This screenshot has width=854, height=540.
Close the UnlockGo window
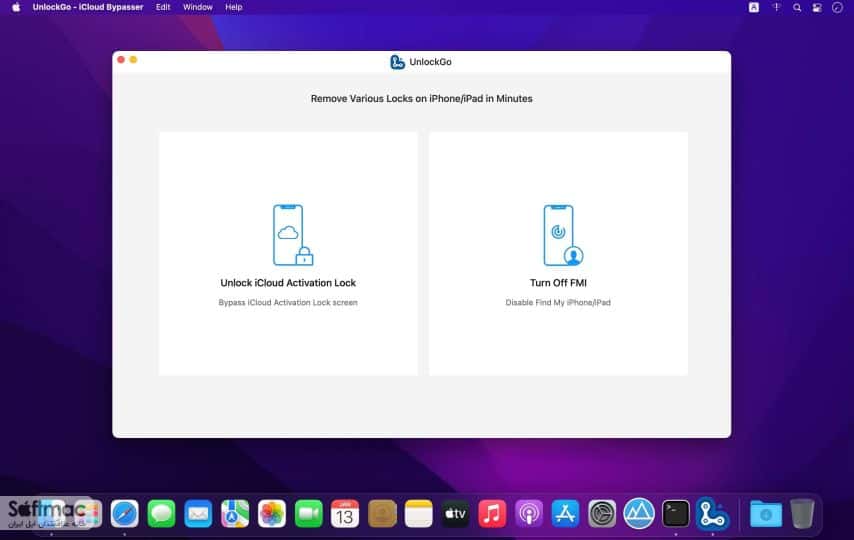click(121, 59)
